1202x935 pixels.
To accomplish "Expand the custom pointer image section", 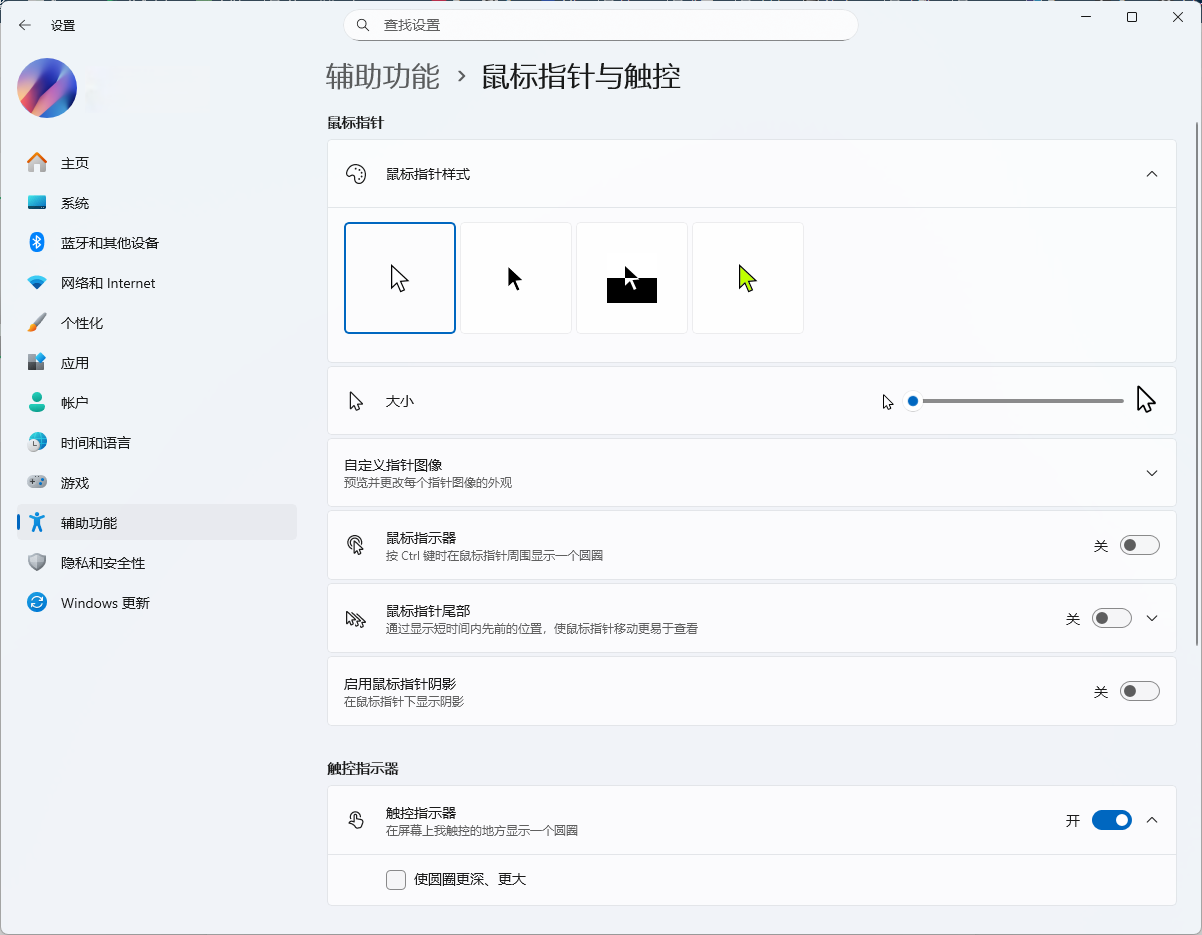I will pyautogui.click(x=1152, y=473).
